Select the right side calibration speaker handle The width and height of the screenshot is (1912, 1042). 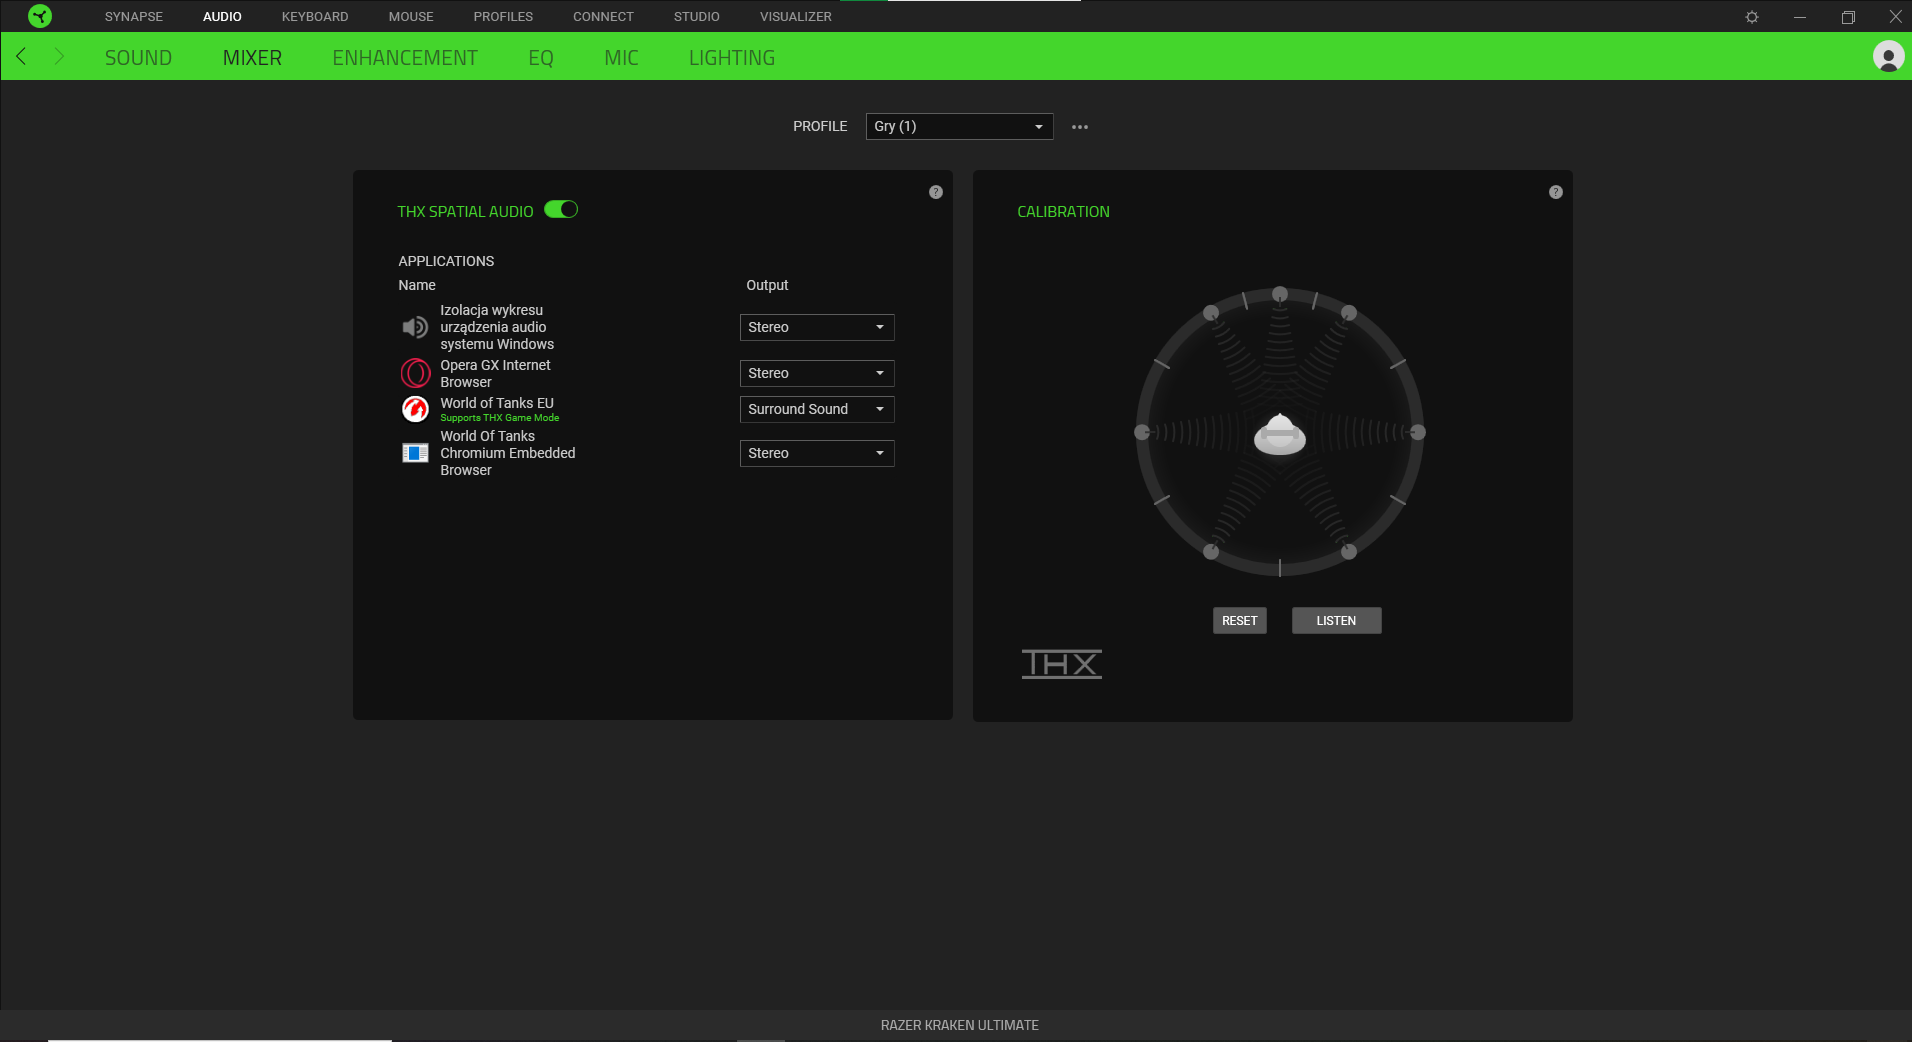click(1418, 432)
